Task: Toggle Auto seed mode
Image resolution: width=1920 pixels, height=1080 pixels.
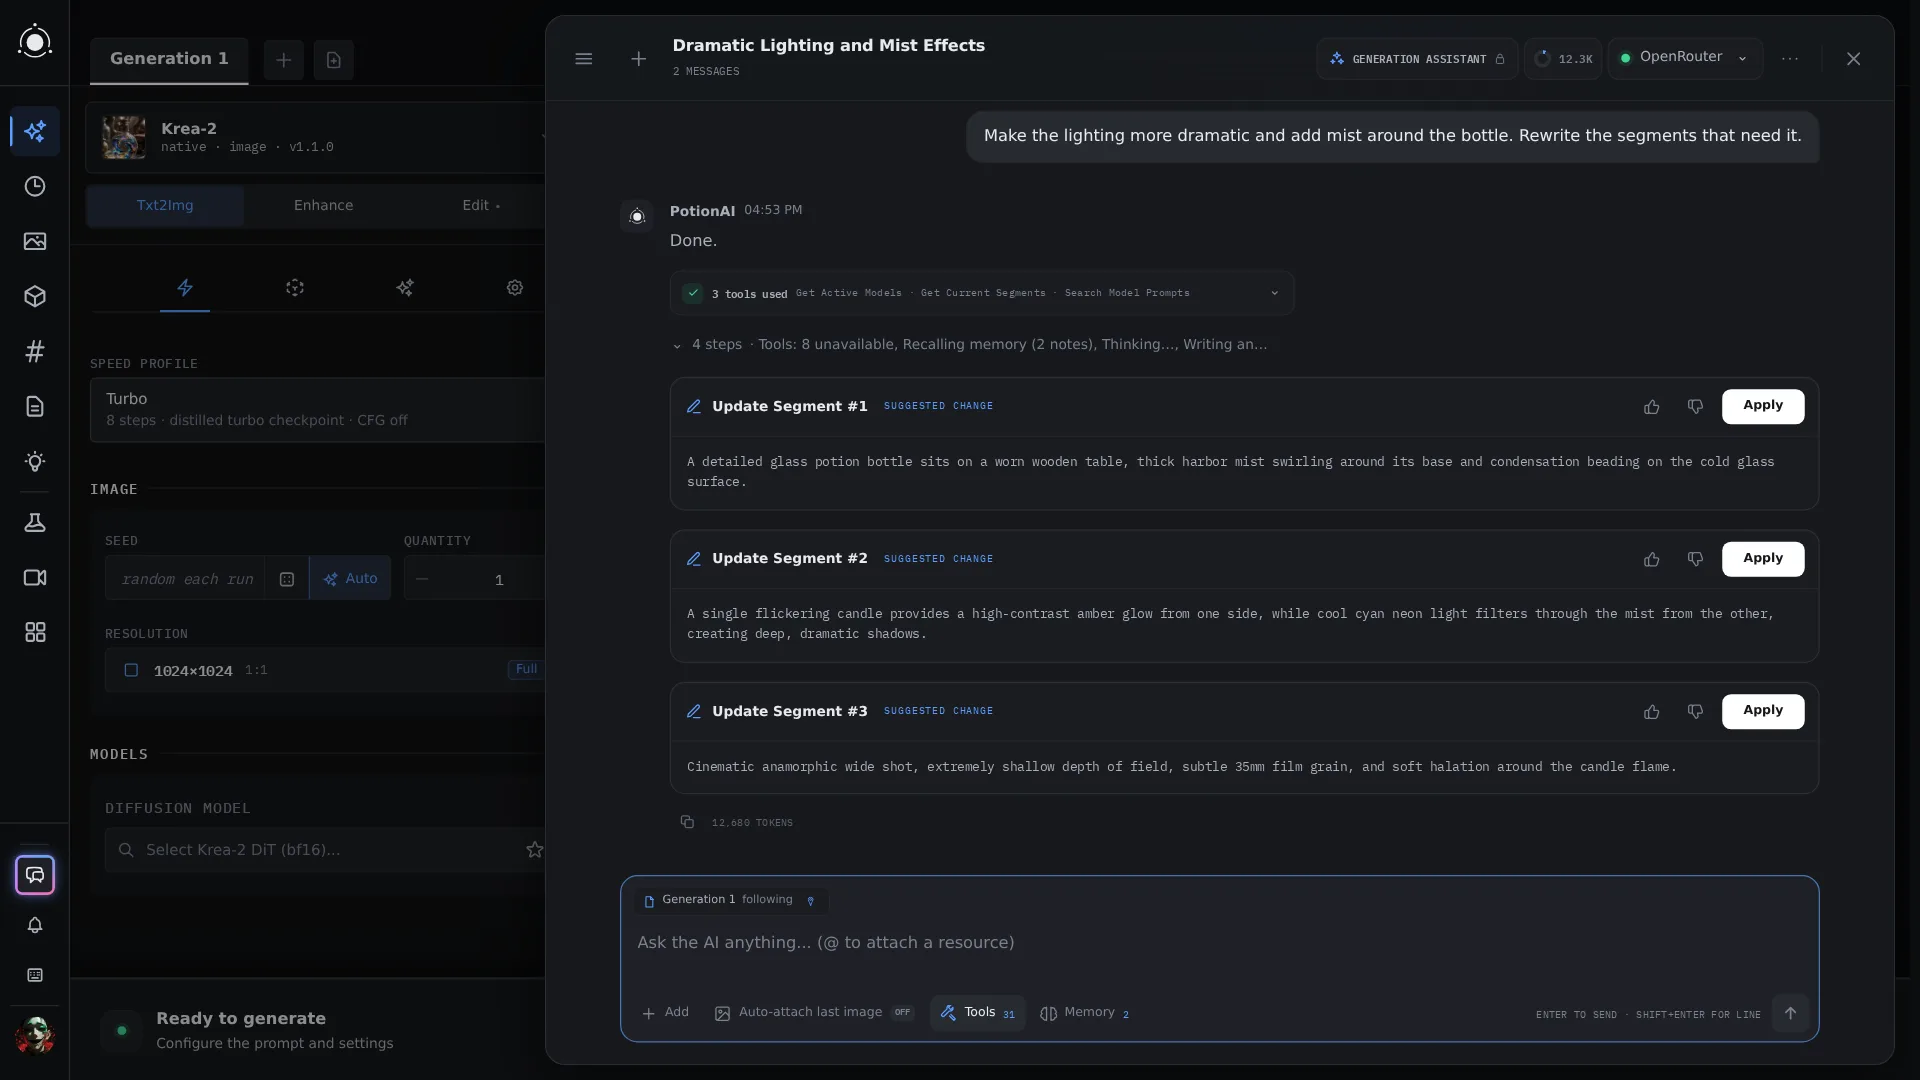Action: pos(350,579)
